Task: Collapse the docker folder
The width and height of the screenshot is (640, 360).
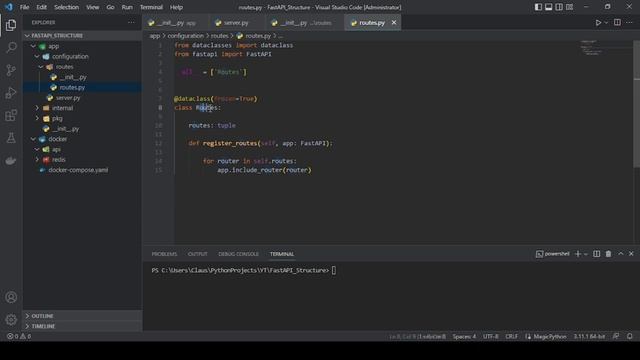Action: (82, 139)
